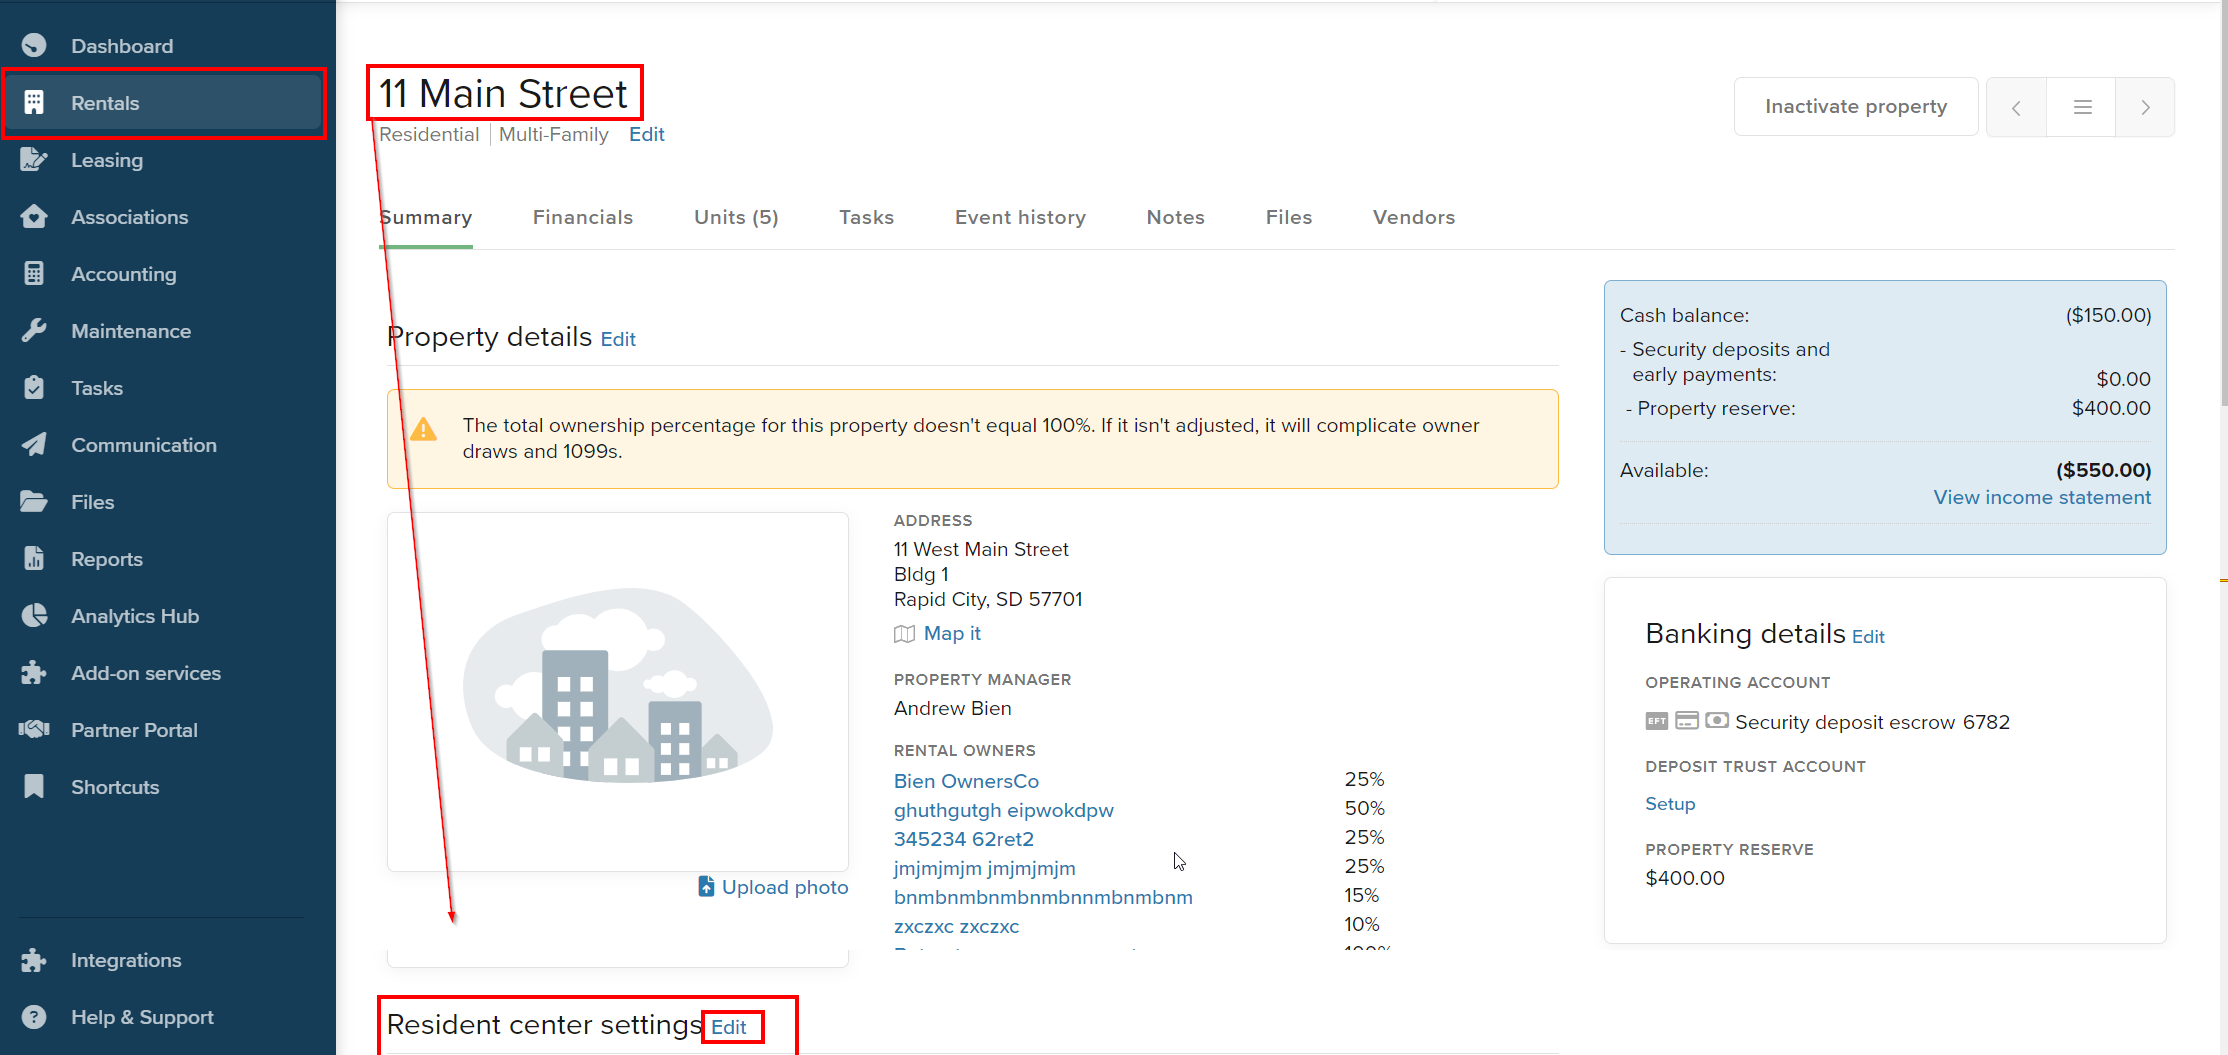Click Setup under Deposit Trust Account
The width and height of the screenshot is (2228, 1055).
point(1669,804)
